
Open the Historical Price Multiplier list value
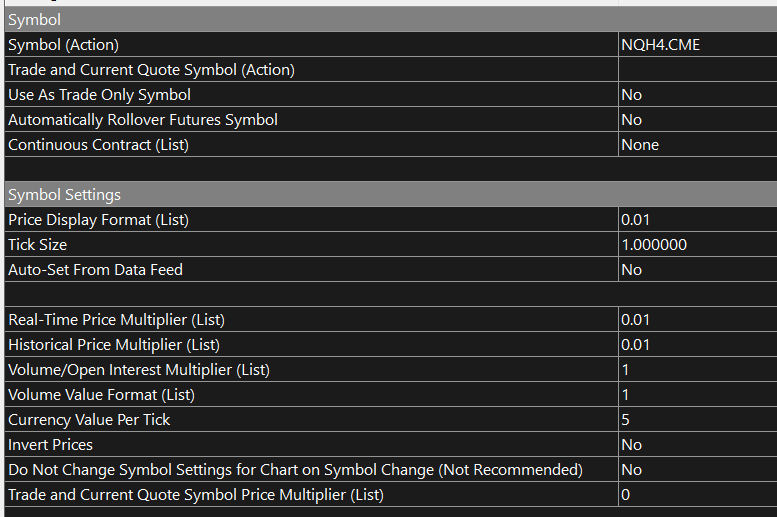[697, 345]
